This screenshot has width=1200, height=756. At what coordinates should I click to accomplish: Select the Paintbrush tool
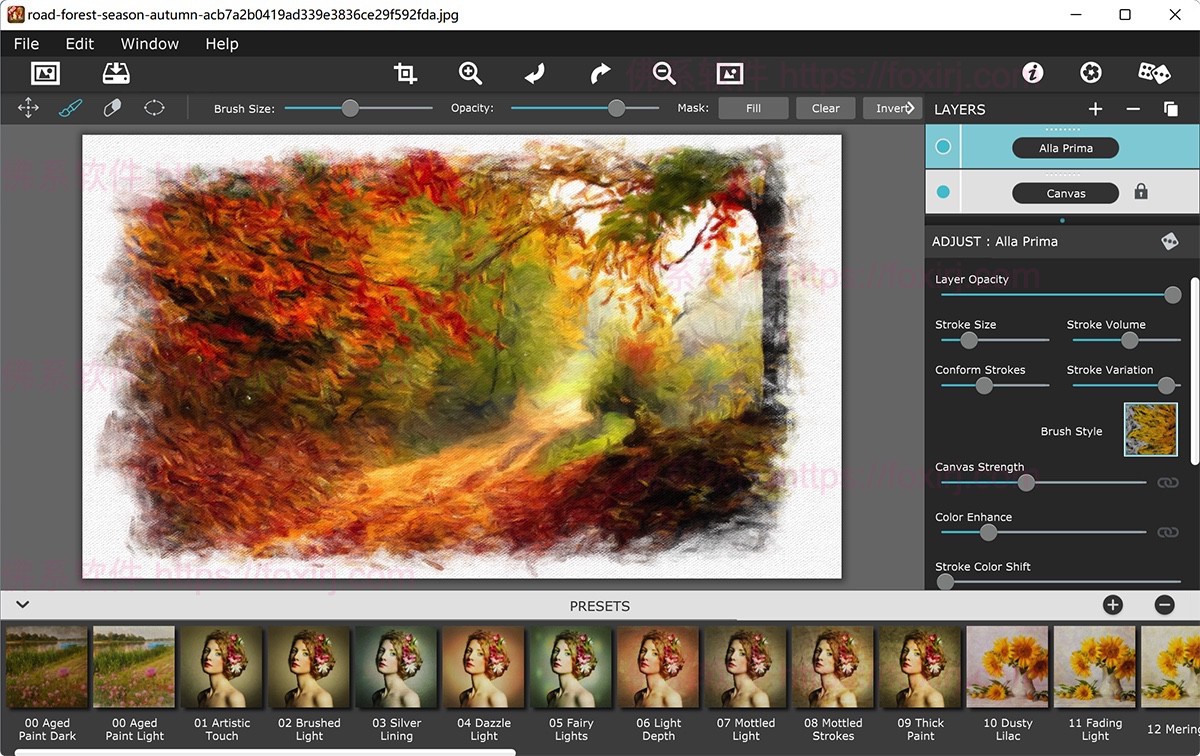[70, 107]
